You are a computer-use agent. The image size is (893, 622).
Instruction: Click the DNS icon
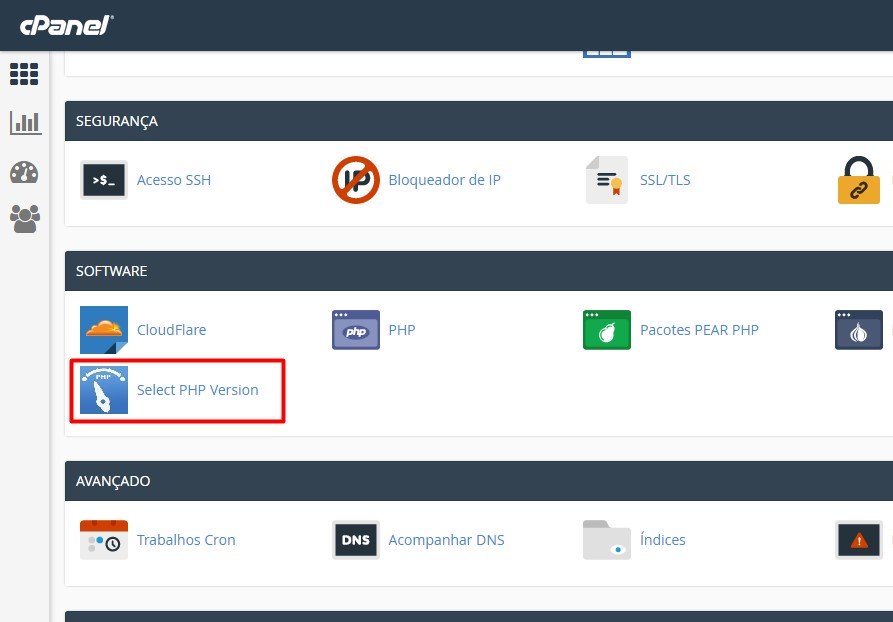coord(356,540)
